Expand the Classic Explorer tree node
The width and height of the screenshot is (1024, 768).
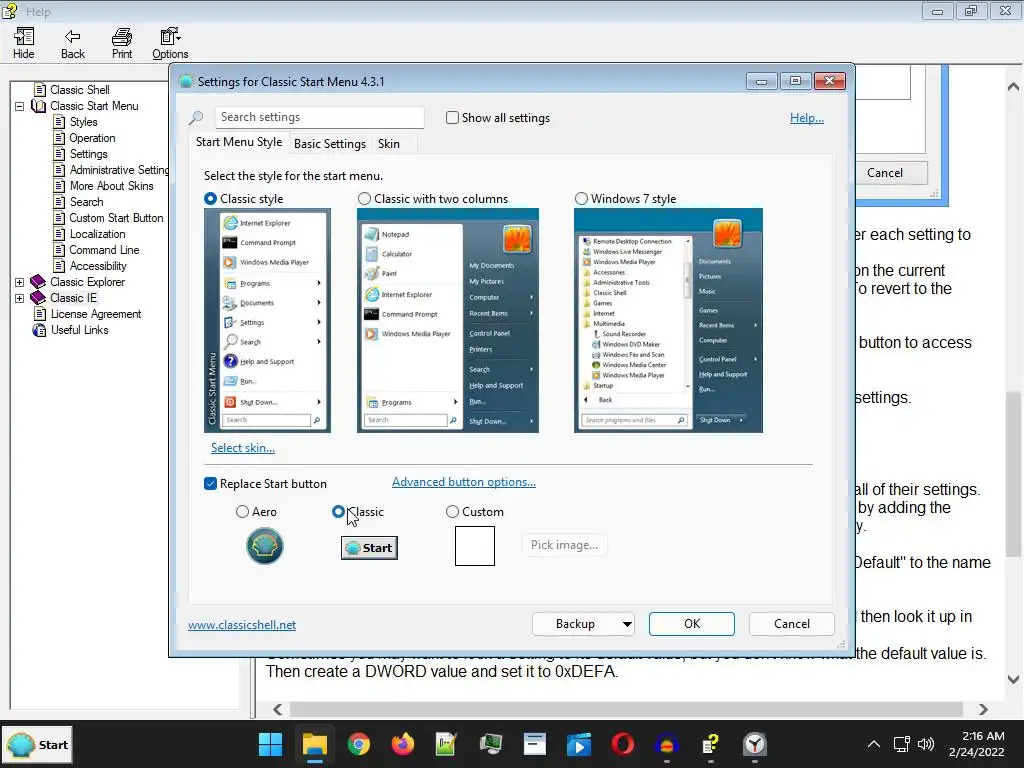[x=20, y=282]
